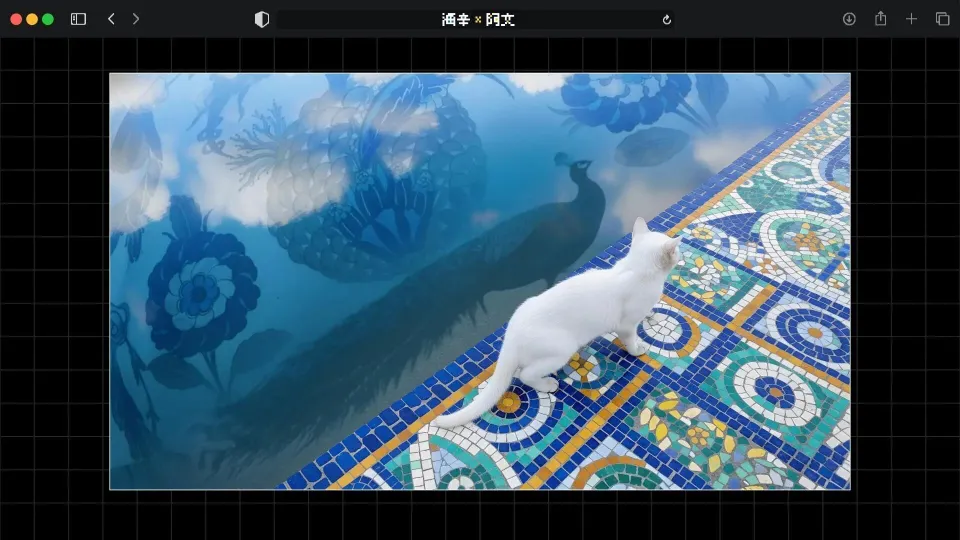Open the privacy report shield icon
This screenshot has height=540, width=960.
pyautogui.click(x=262, y=19)
